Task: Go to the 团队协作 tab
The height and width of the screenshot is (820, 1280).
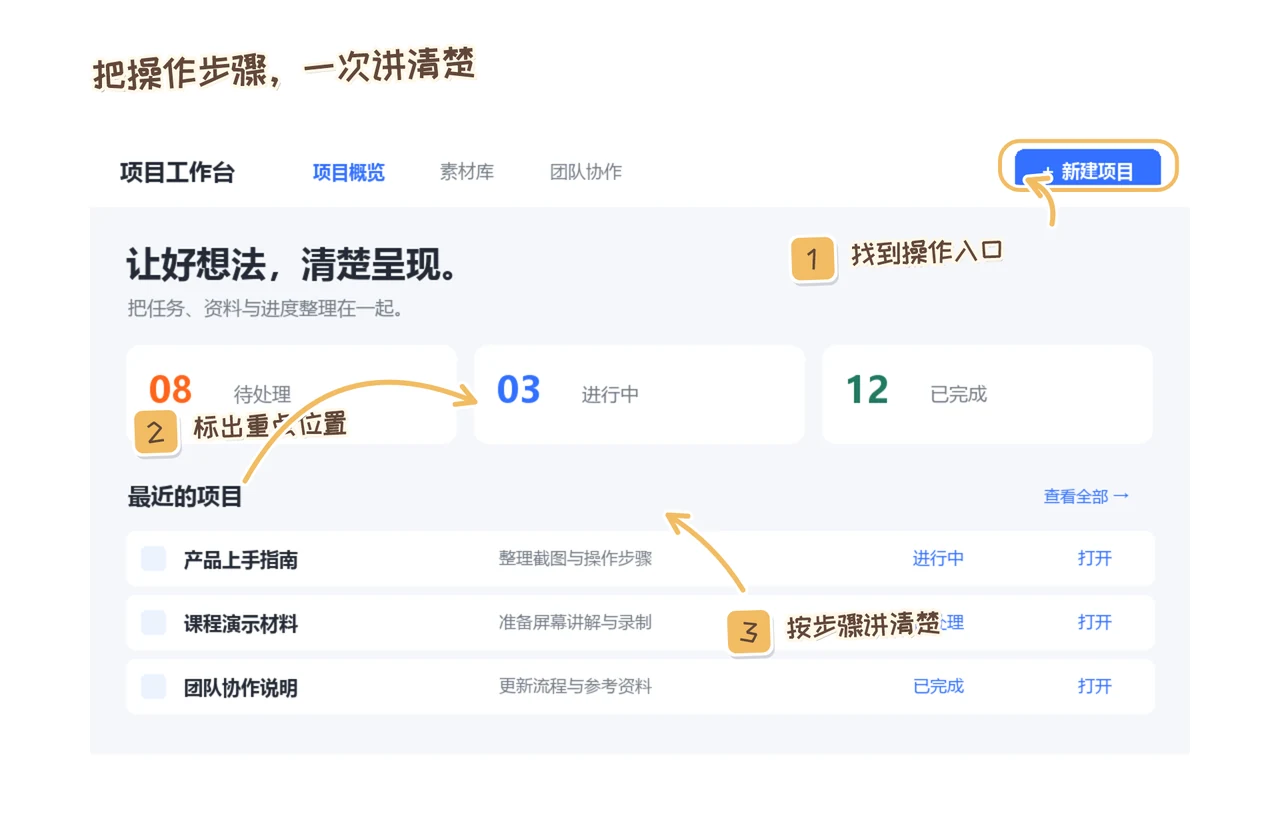Action: 586,172
